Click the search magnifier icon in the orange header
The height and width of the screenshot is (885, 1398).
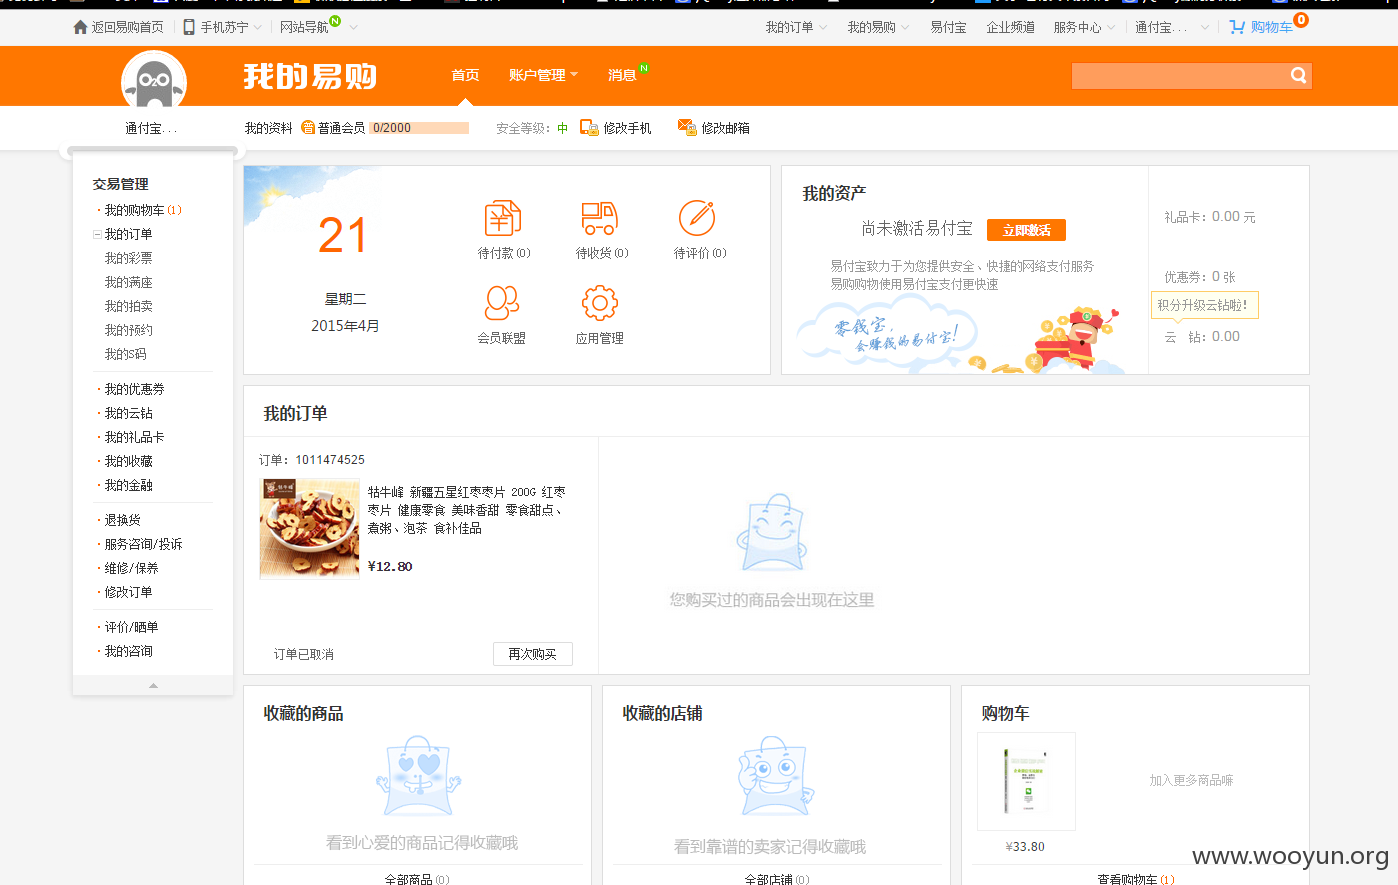click(x=1298, y=75)
